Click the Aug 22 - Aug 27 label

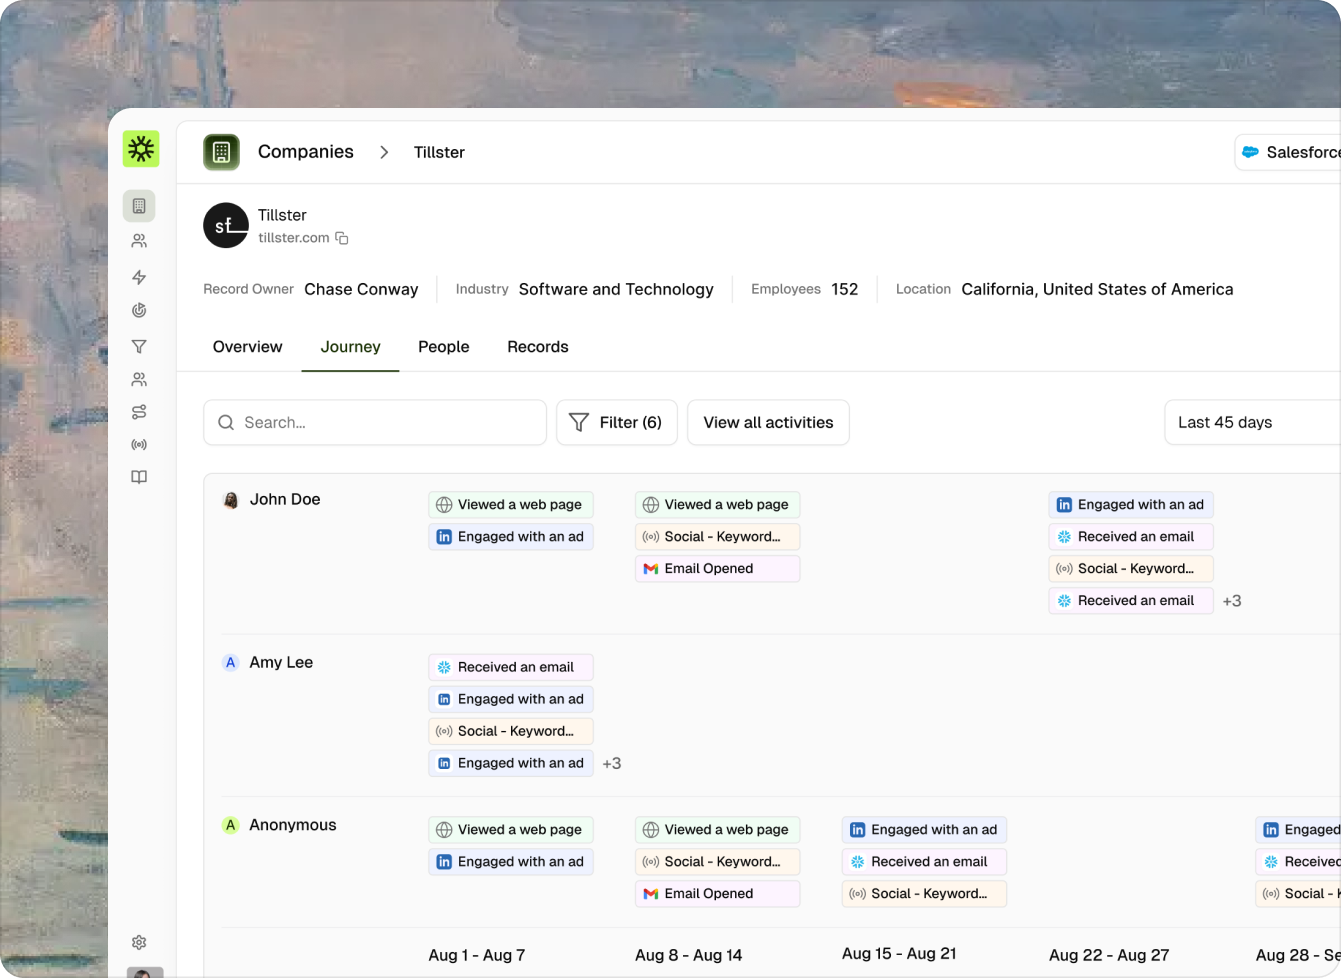(x=1109, y=955)
